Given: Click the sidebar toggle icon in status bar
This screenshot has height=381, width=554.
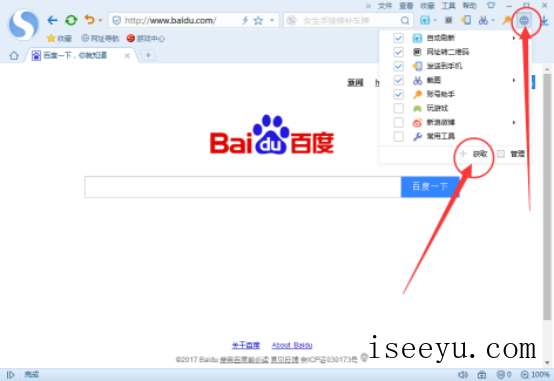Looking at the screenshot, I should tap(11, 374).
